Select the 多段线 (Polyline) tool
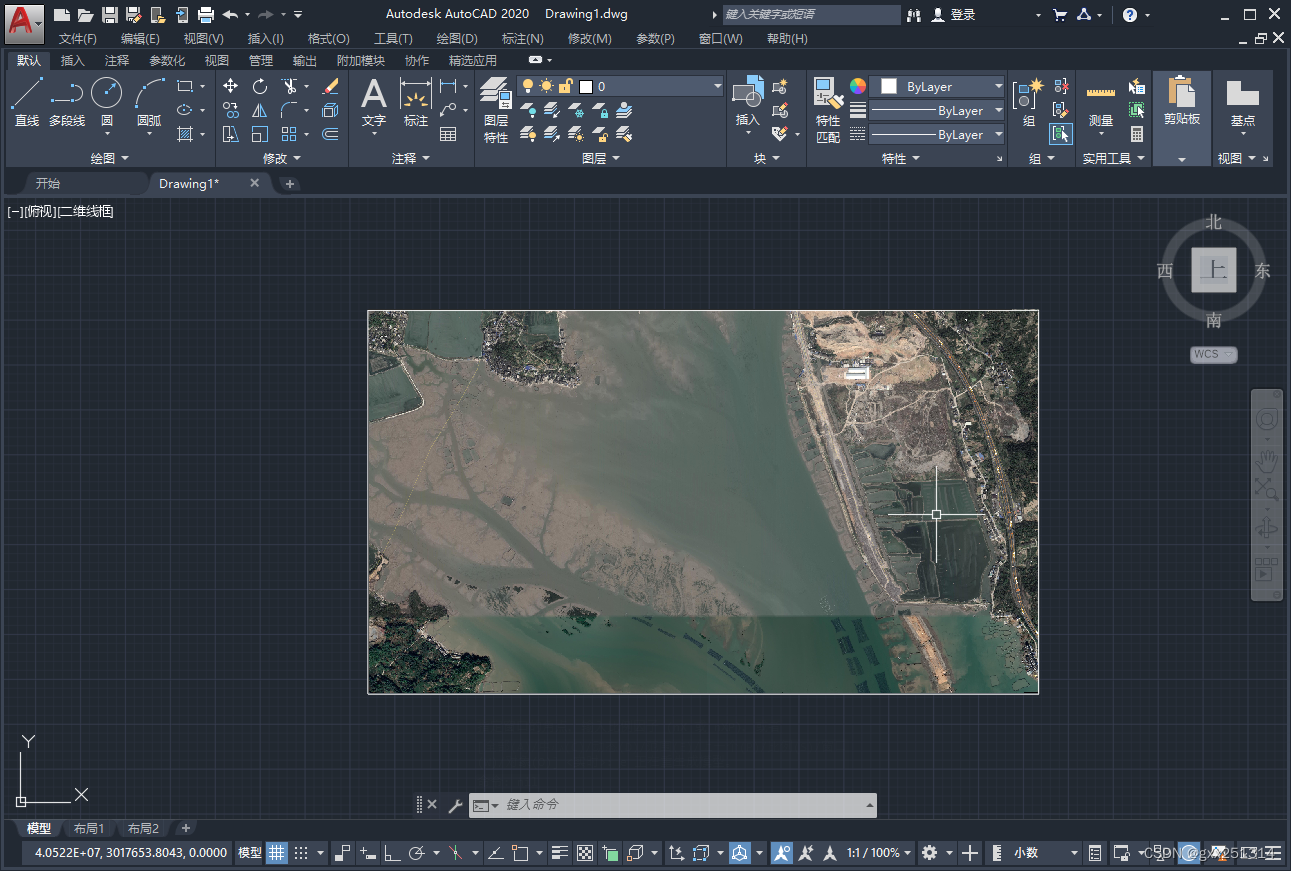This screenshot has width=1291, height=871. tap(67, 102)
